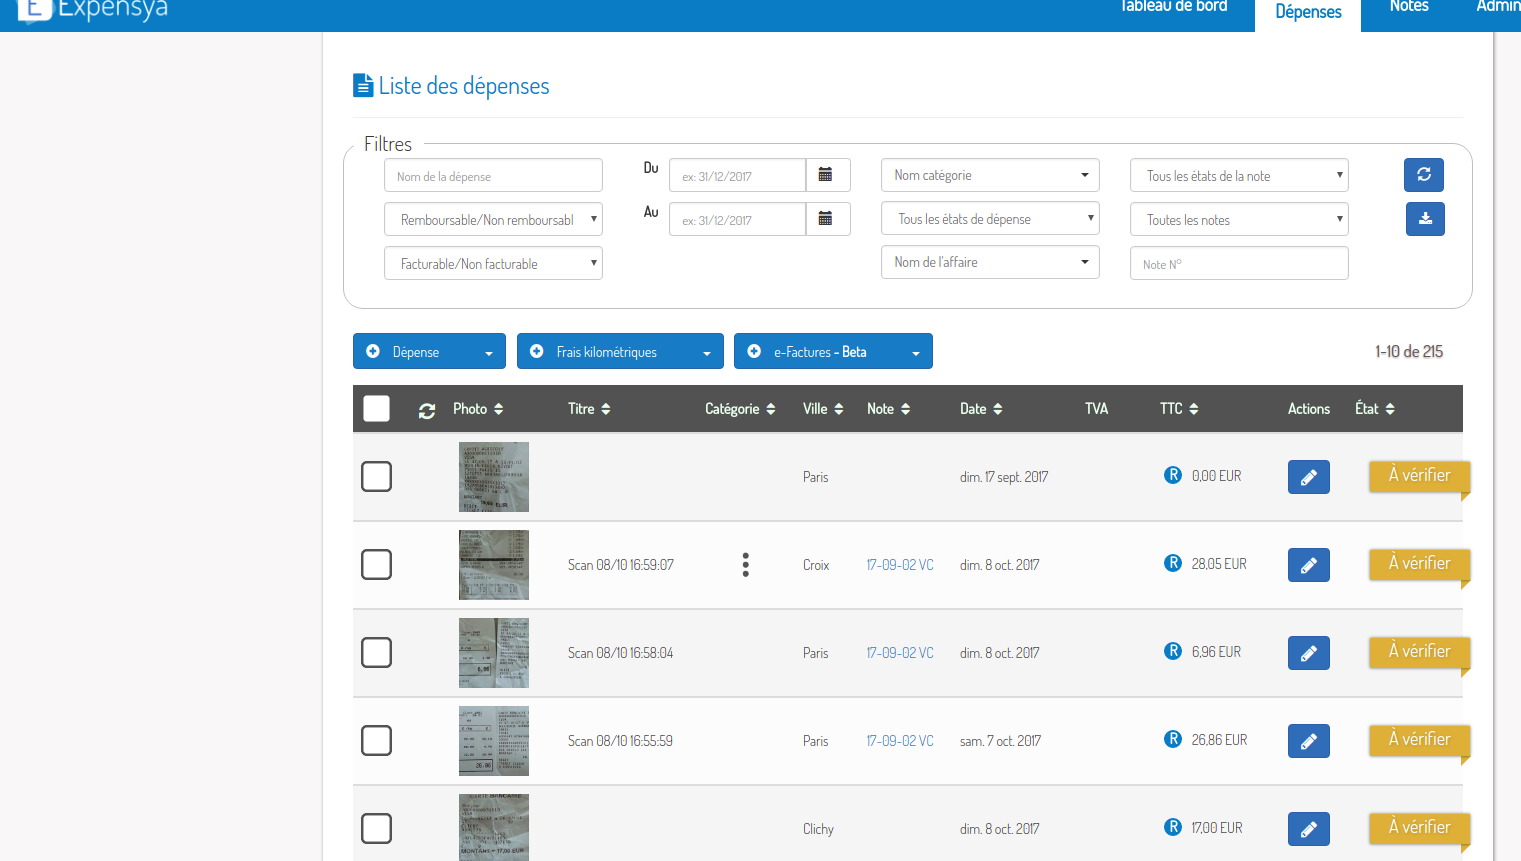Image resolution: width=1521 pixels, height=861 pixels.
Task: Click pencil edit icon for 28,05 EUR expense
Action: point(1308,565)
